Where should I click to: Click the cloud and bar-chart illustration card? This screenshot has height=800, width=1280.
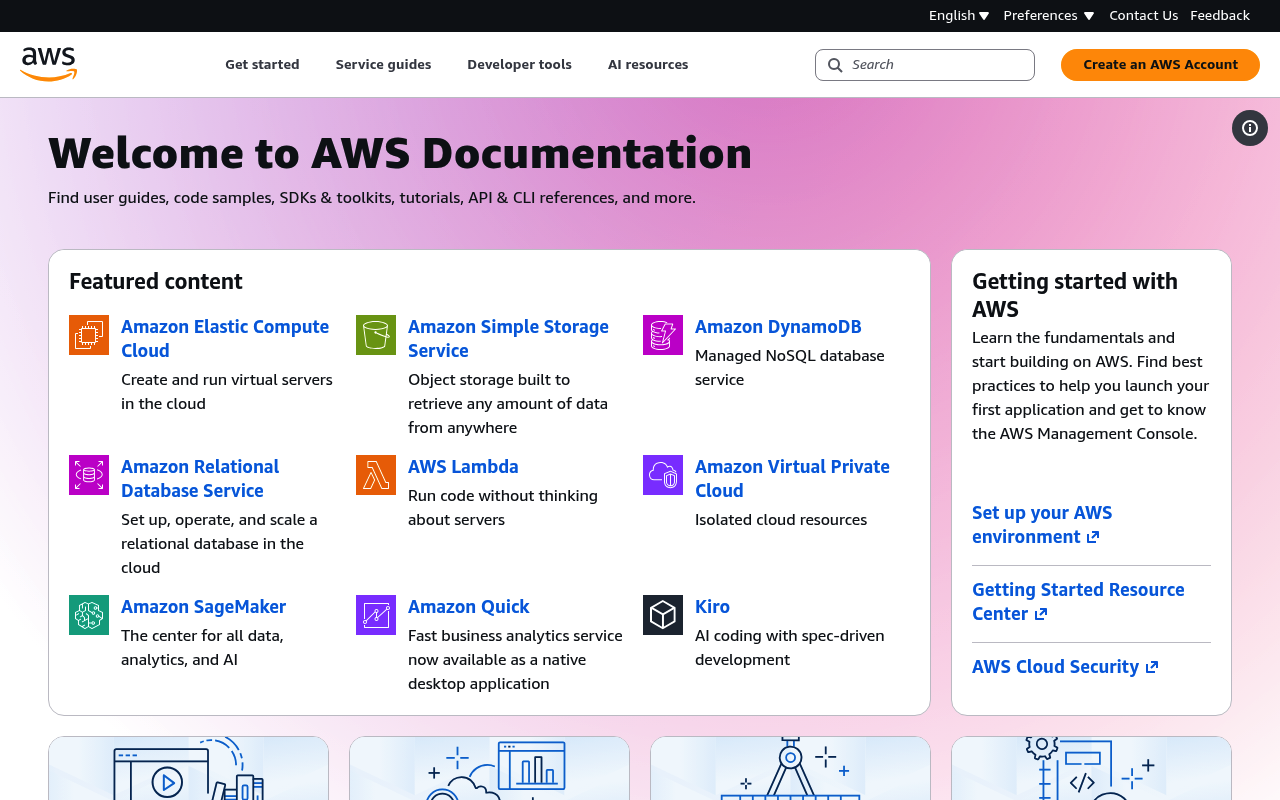tap(489, 768)
